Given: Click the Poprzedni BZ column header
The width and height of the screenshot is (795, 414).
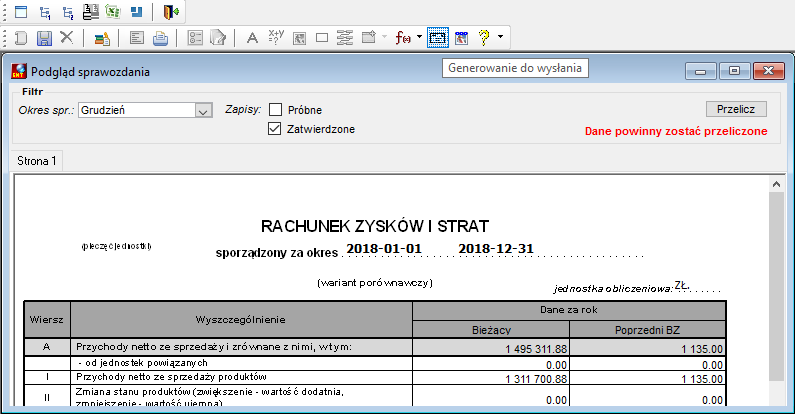Looking at the screenshot, I should tap(647, 330).
